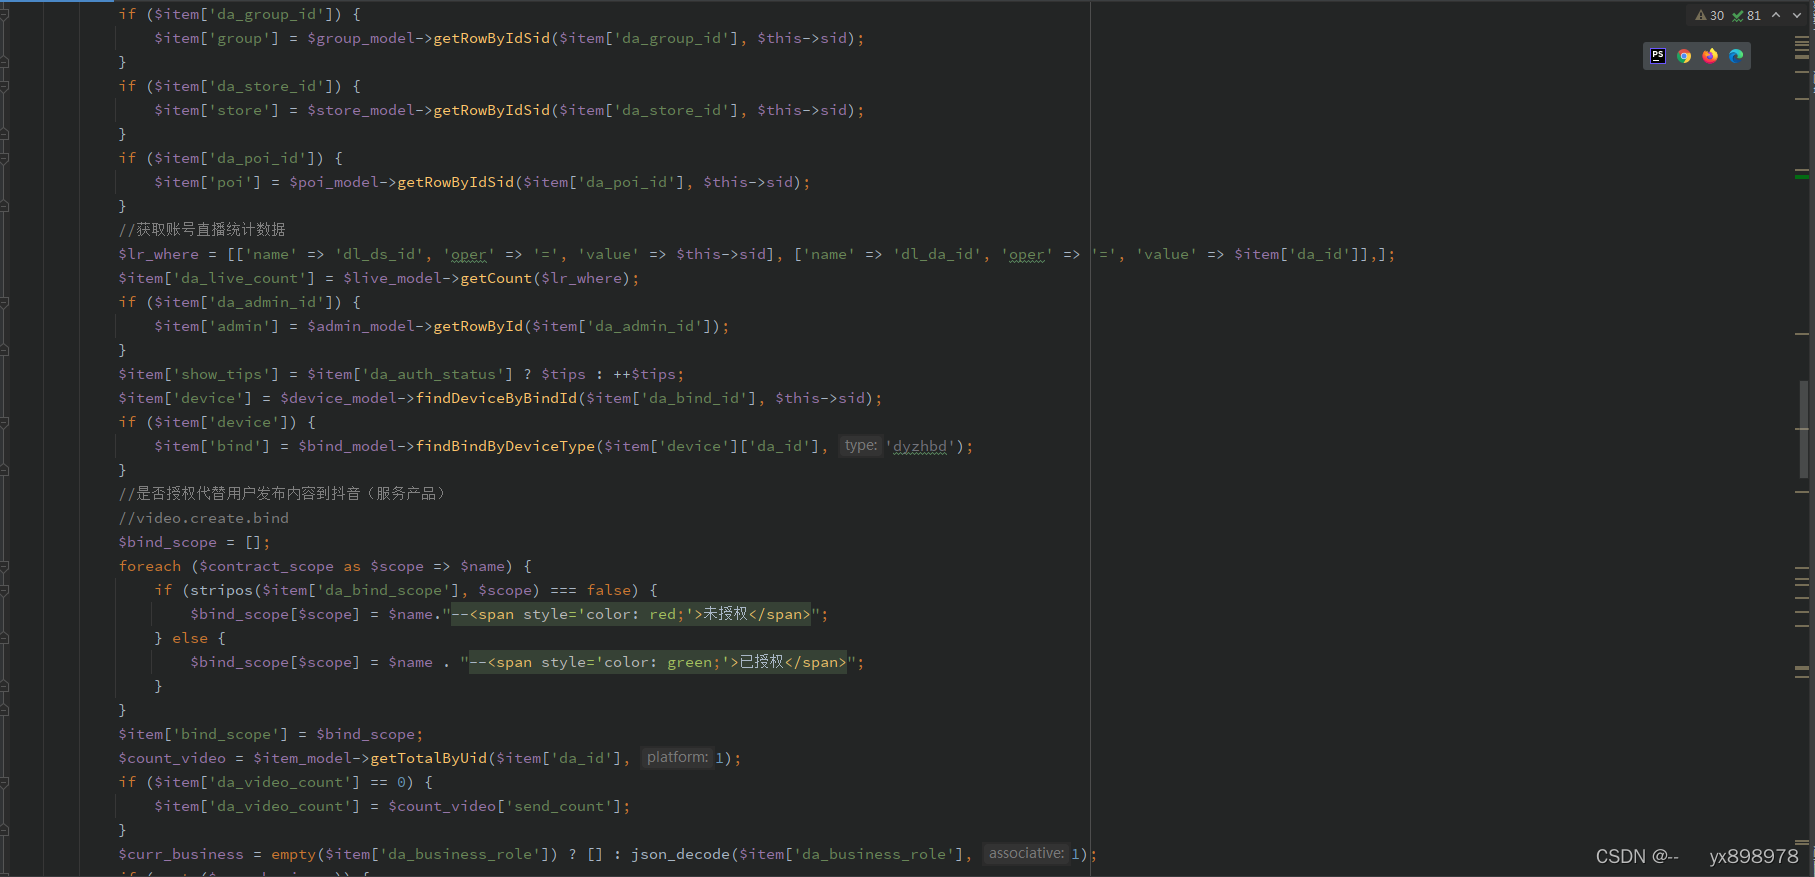1815x877 pixels.
Task: Click the 'send_count' array key
Action: click(559, 807)
